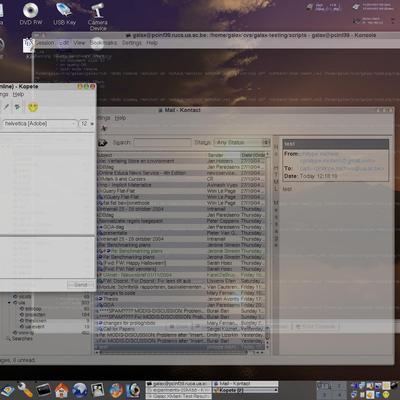Open the Session menu in Konsole
This screenshot has width=400, height=400.
[x=44, y=43]
